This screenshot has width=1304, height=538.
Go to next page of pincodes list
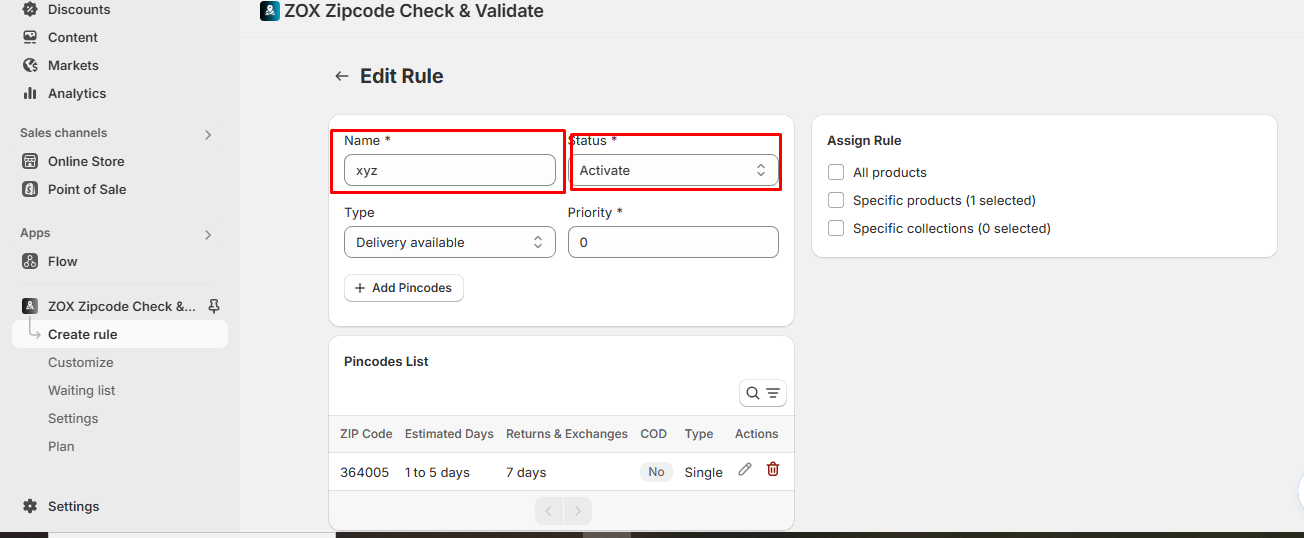pyautogui.click(x=577, y=512)
